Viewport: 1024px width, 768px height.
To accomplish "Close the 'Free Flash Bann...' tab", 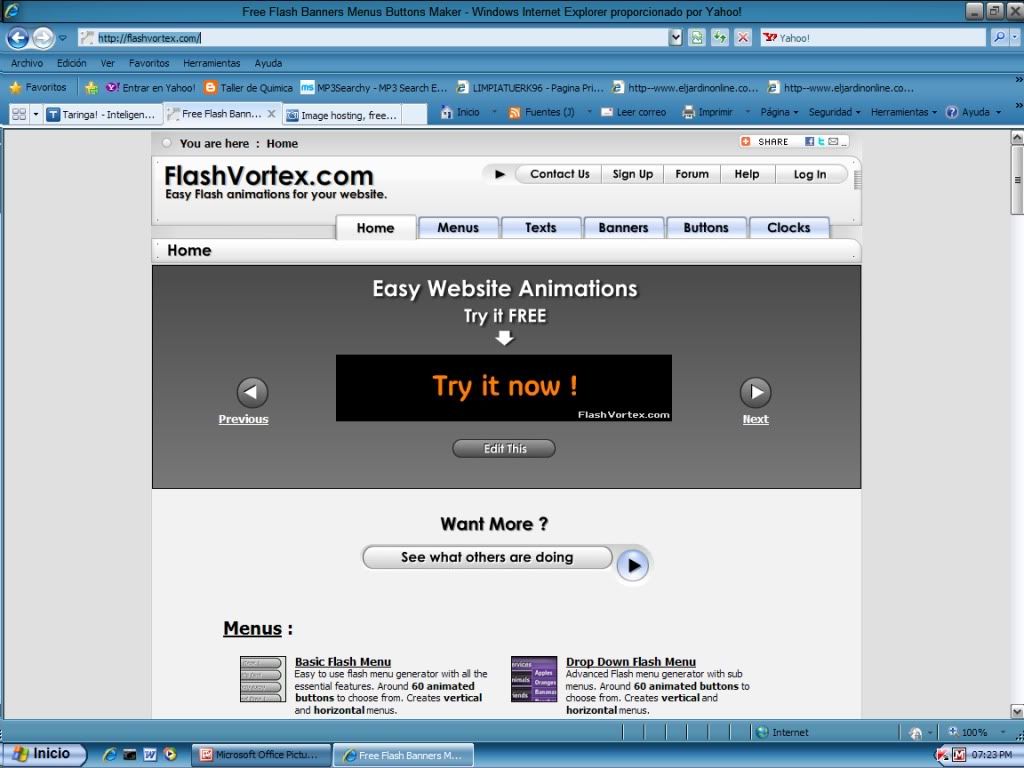I will 272,114.
